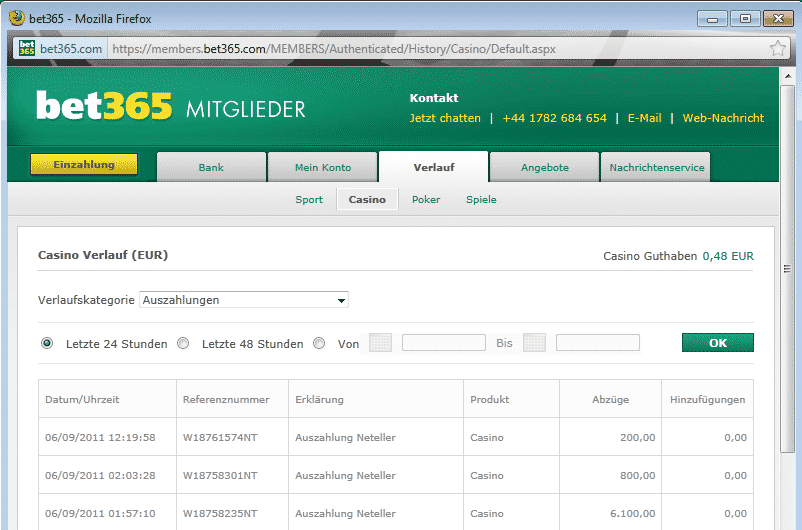Click the 6.100,00 deduction amount
Viewport: 802px width, 530px height.
pyautogui.click(x=633, y=513)
